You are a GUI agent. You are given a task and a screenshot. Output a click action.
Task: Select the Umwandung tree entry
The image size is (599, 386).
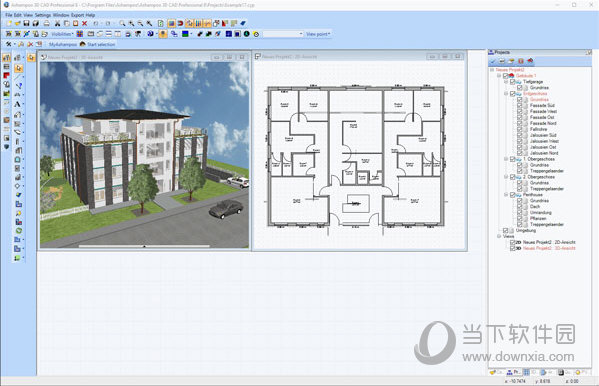(541, 212)
